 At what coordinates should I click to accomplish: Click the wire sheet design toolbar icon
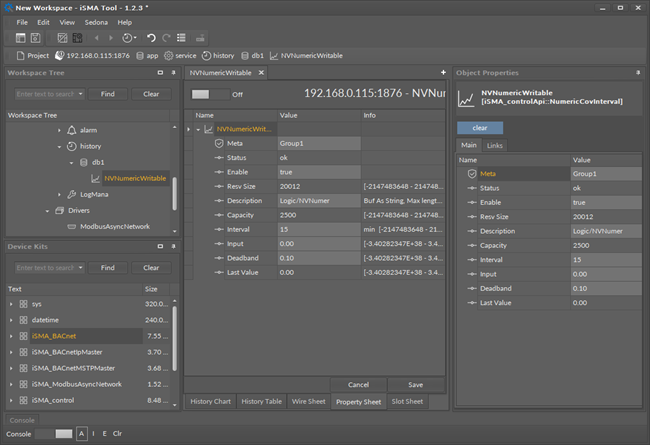(x=62, y=38)
